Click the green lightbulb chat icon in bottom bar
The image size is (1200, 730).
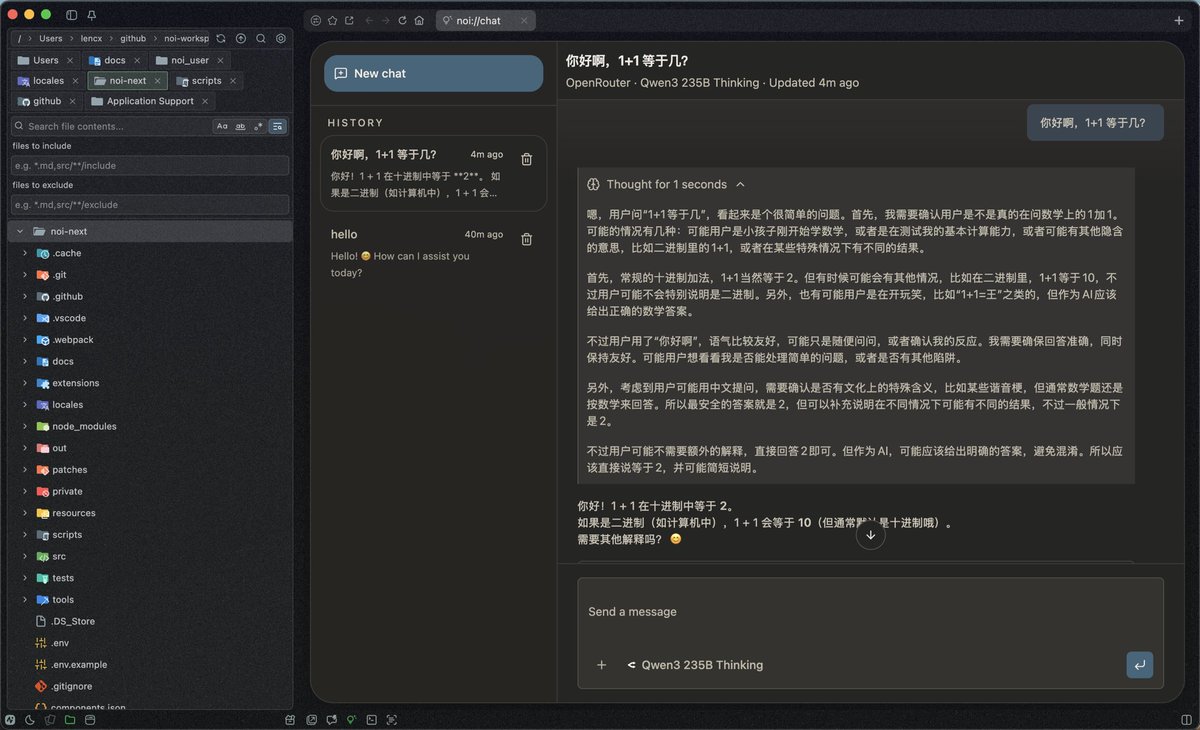tap(351, 720)
